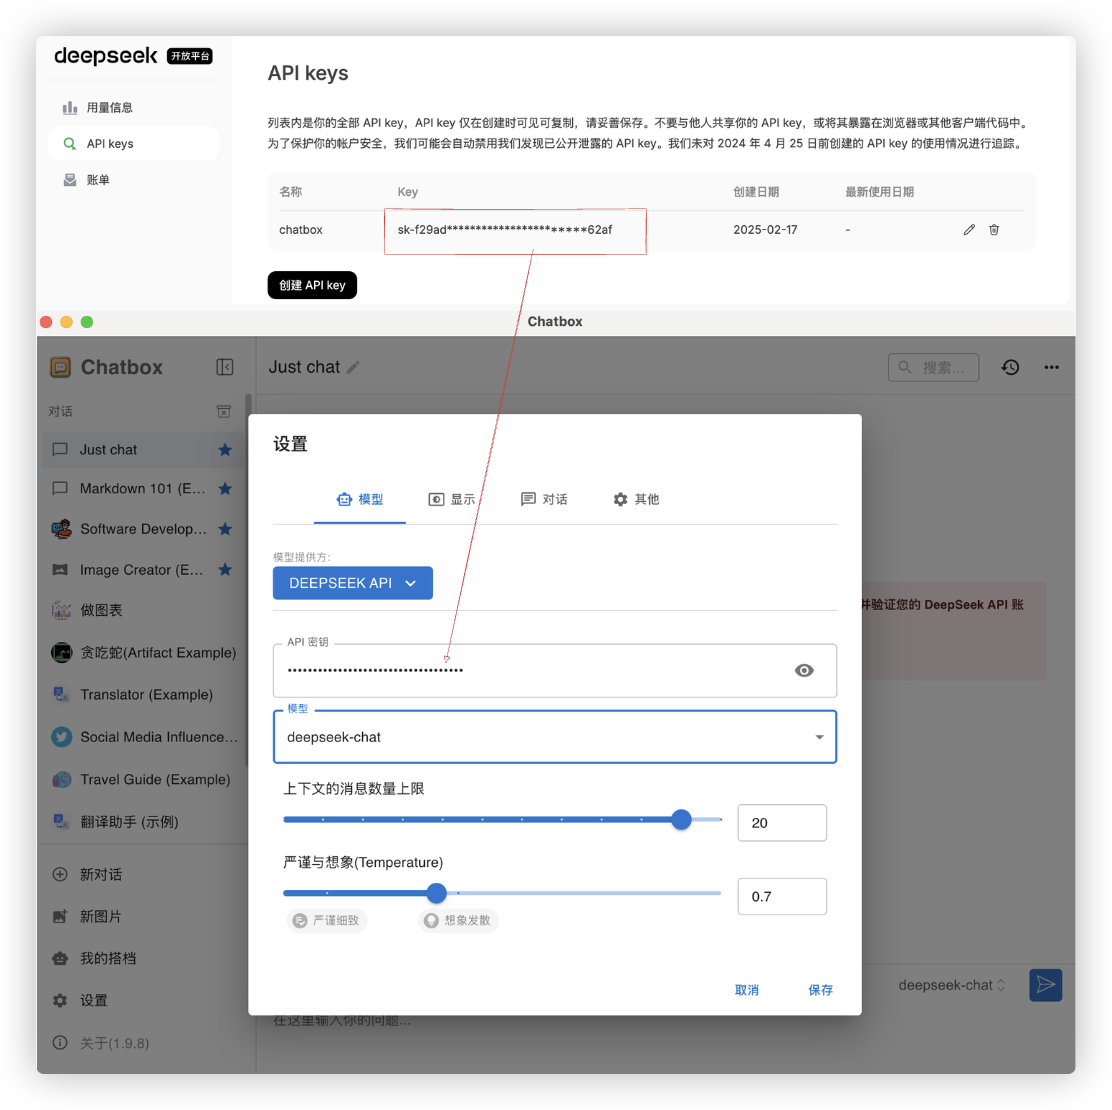Toggle star on Software Developer conversation
This screenshot has height=1110, width=1112.
pyautogui.click(x=225, y=529)
